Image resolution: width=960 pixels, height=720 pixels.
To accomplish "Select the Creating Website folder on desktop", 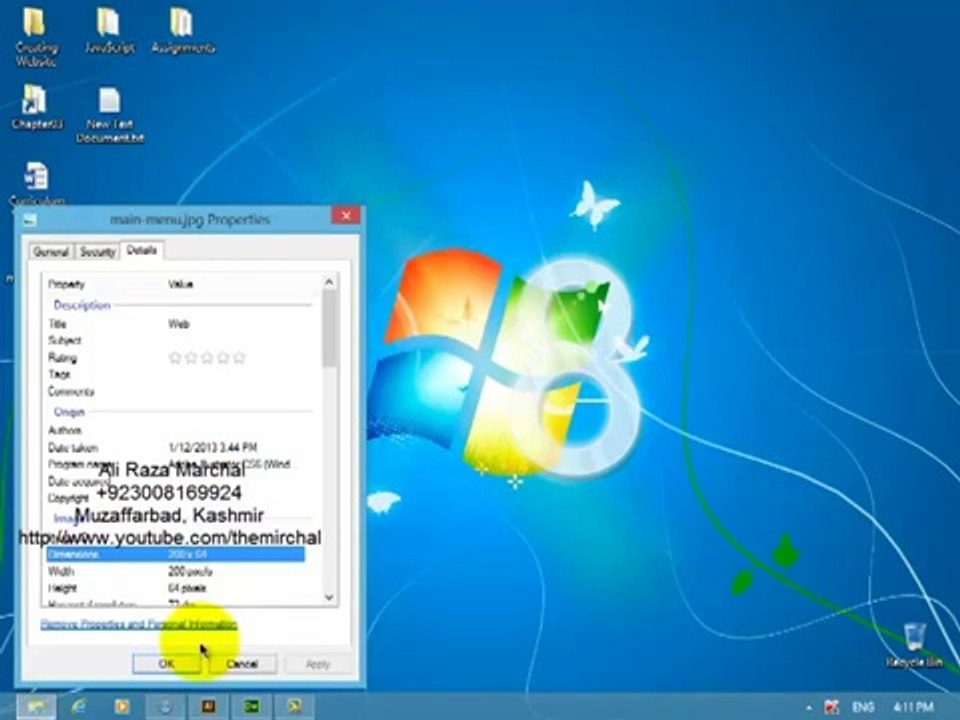I will tap(35, 37).
